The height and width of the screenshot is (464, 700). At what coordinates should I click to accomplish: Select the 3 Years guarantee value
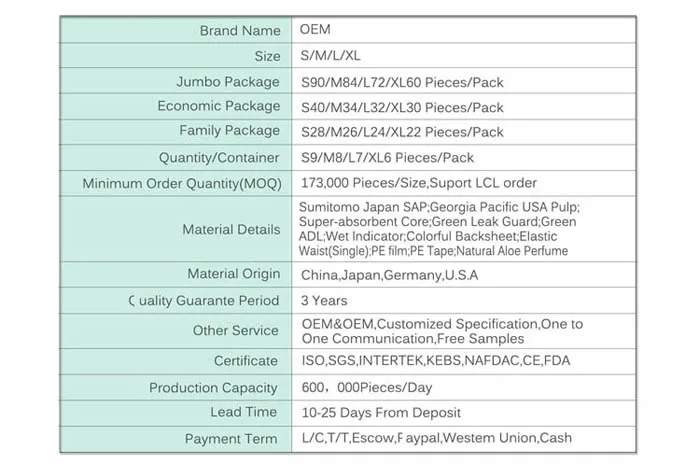point(324,300)
